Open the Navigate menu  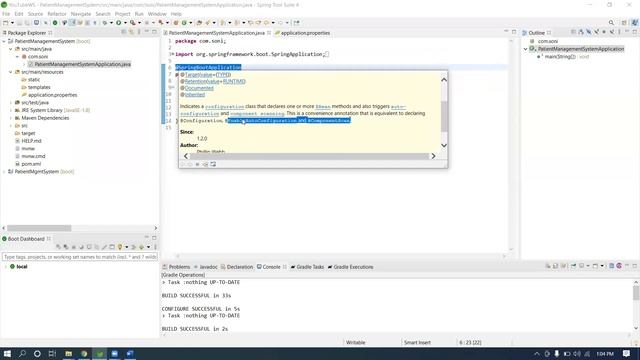[81, 14]
